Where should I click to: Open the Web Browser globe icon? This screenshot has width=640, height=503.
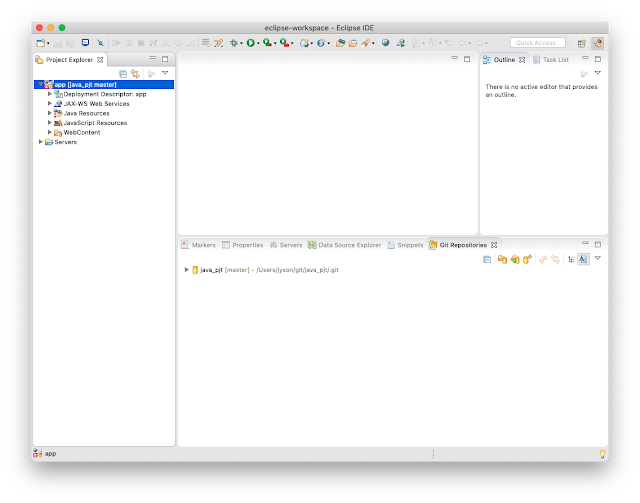pyautogui.click(x=385, y=42)
